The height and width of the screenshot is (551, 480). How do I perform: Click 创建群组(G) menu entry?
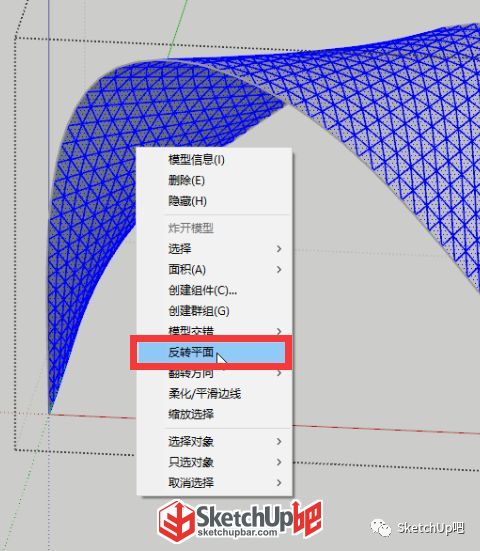coord(199,311)
